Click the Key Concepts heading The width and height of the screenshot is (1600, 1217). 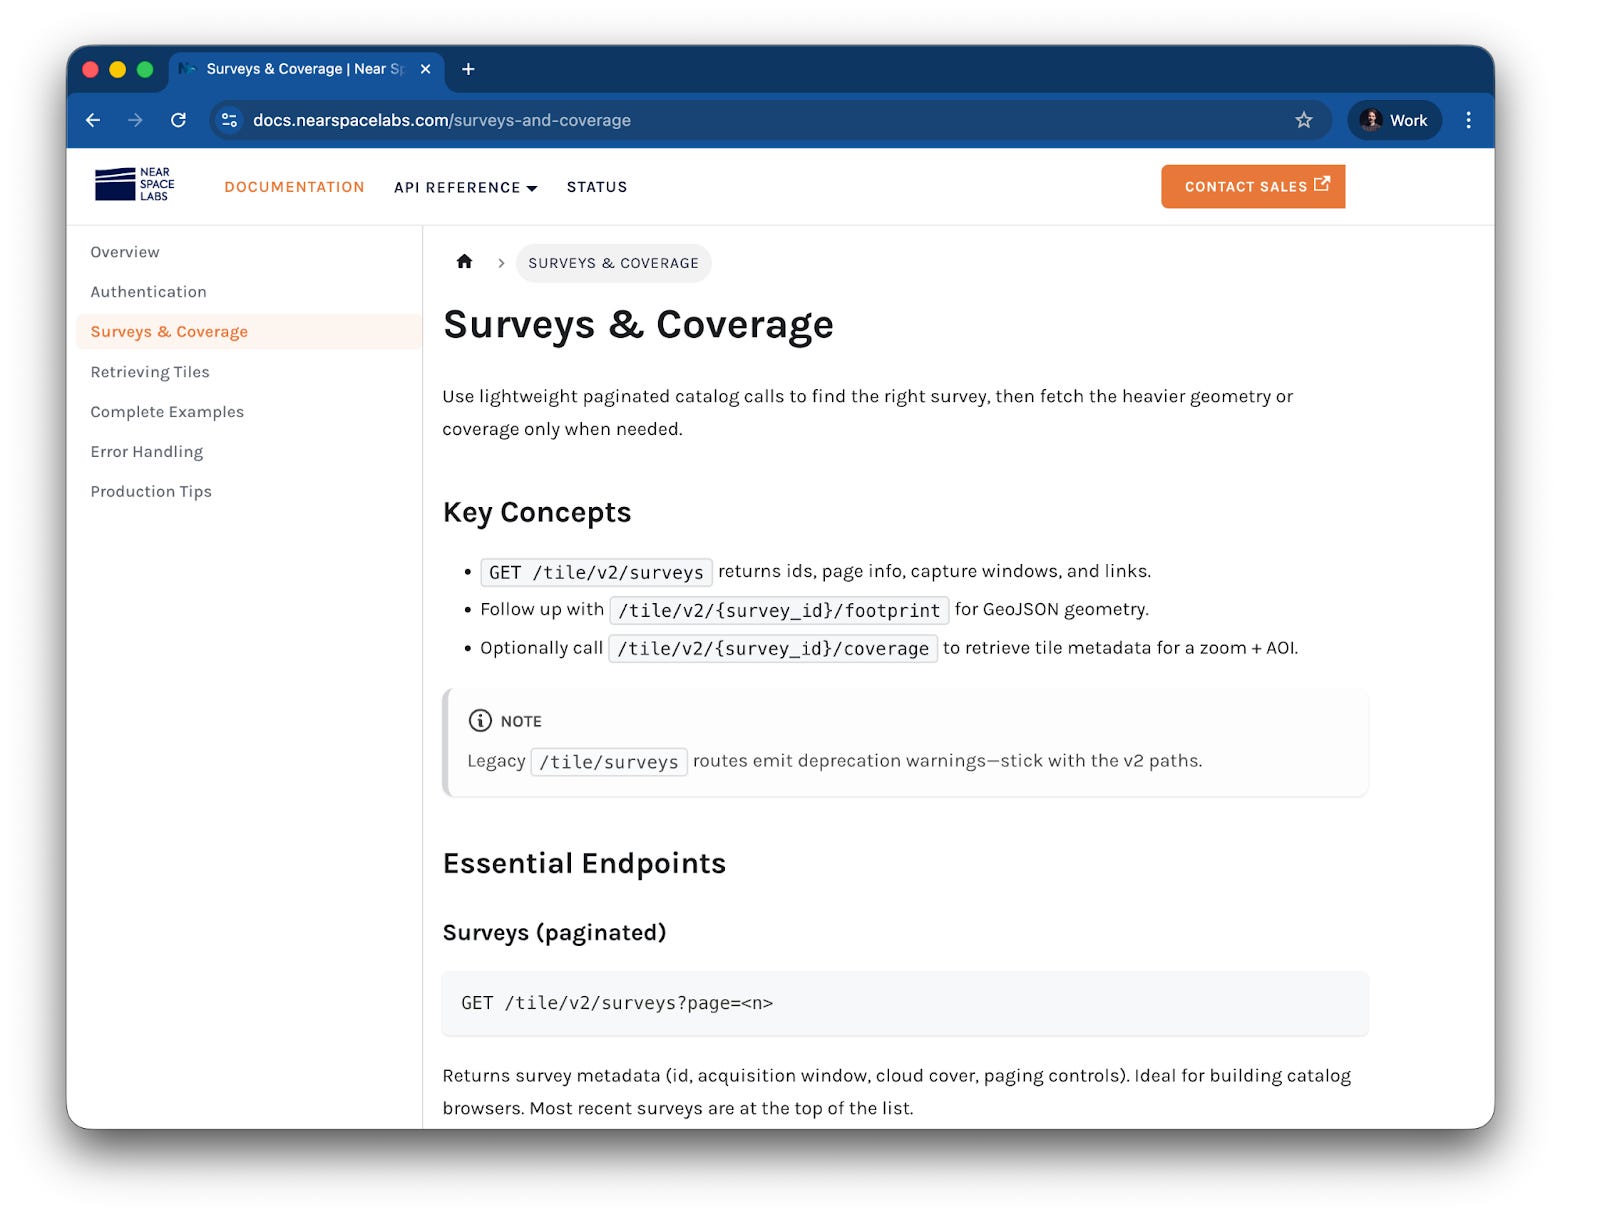[x=537, y=513]
